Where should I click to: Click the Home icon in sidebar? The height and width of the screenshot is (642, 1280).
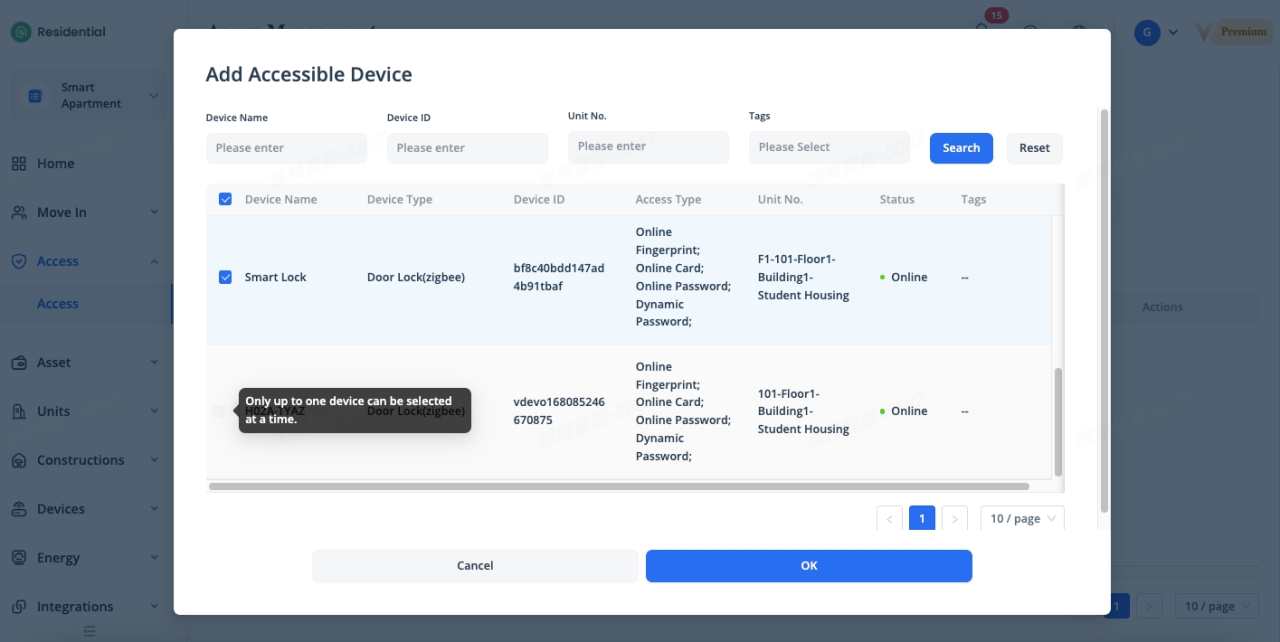19,164
